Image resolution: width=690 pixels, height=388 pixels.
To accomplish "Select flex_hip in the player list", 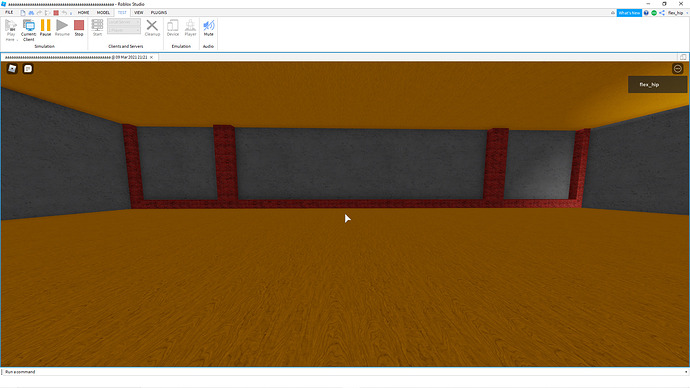I will [657, 84].
